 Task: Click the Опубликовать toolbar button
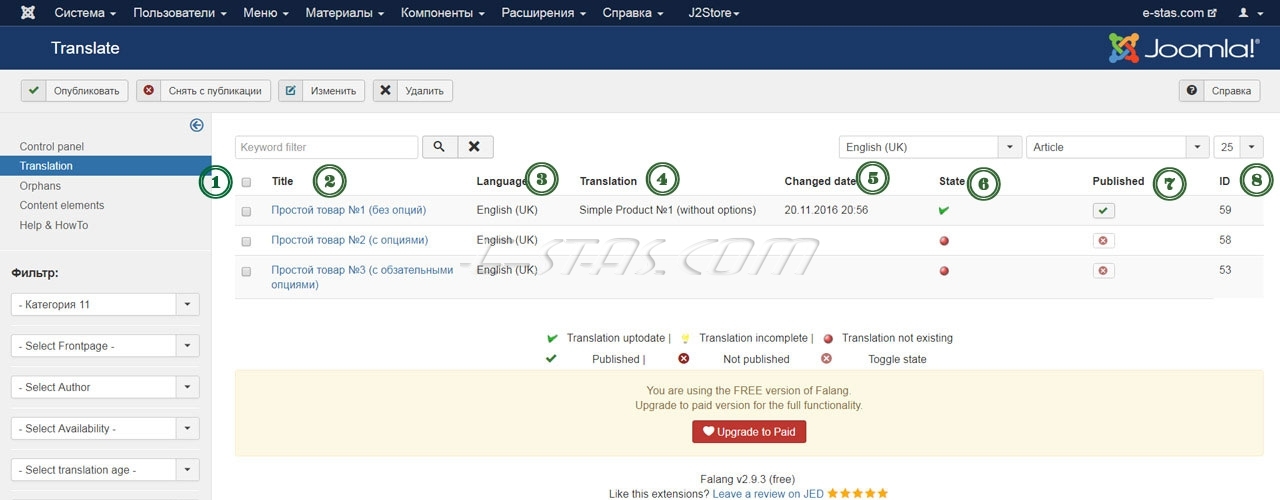click(x=74, y=91)
